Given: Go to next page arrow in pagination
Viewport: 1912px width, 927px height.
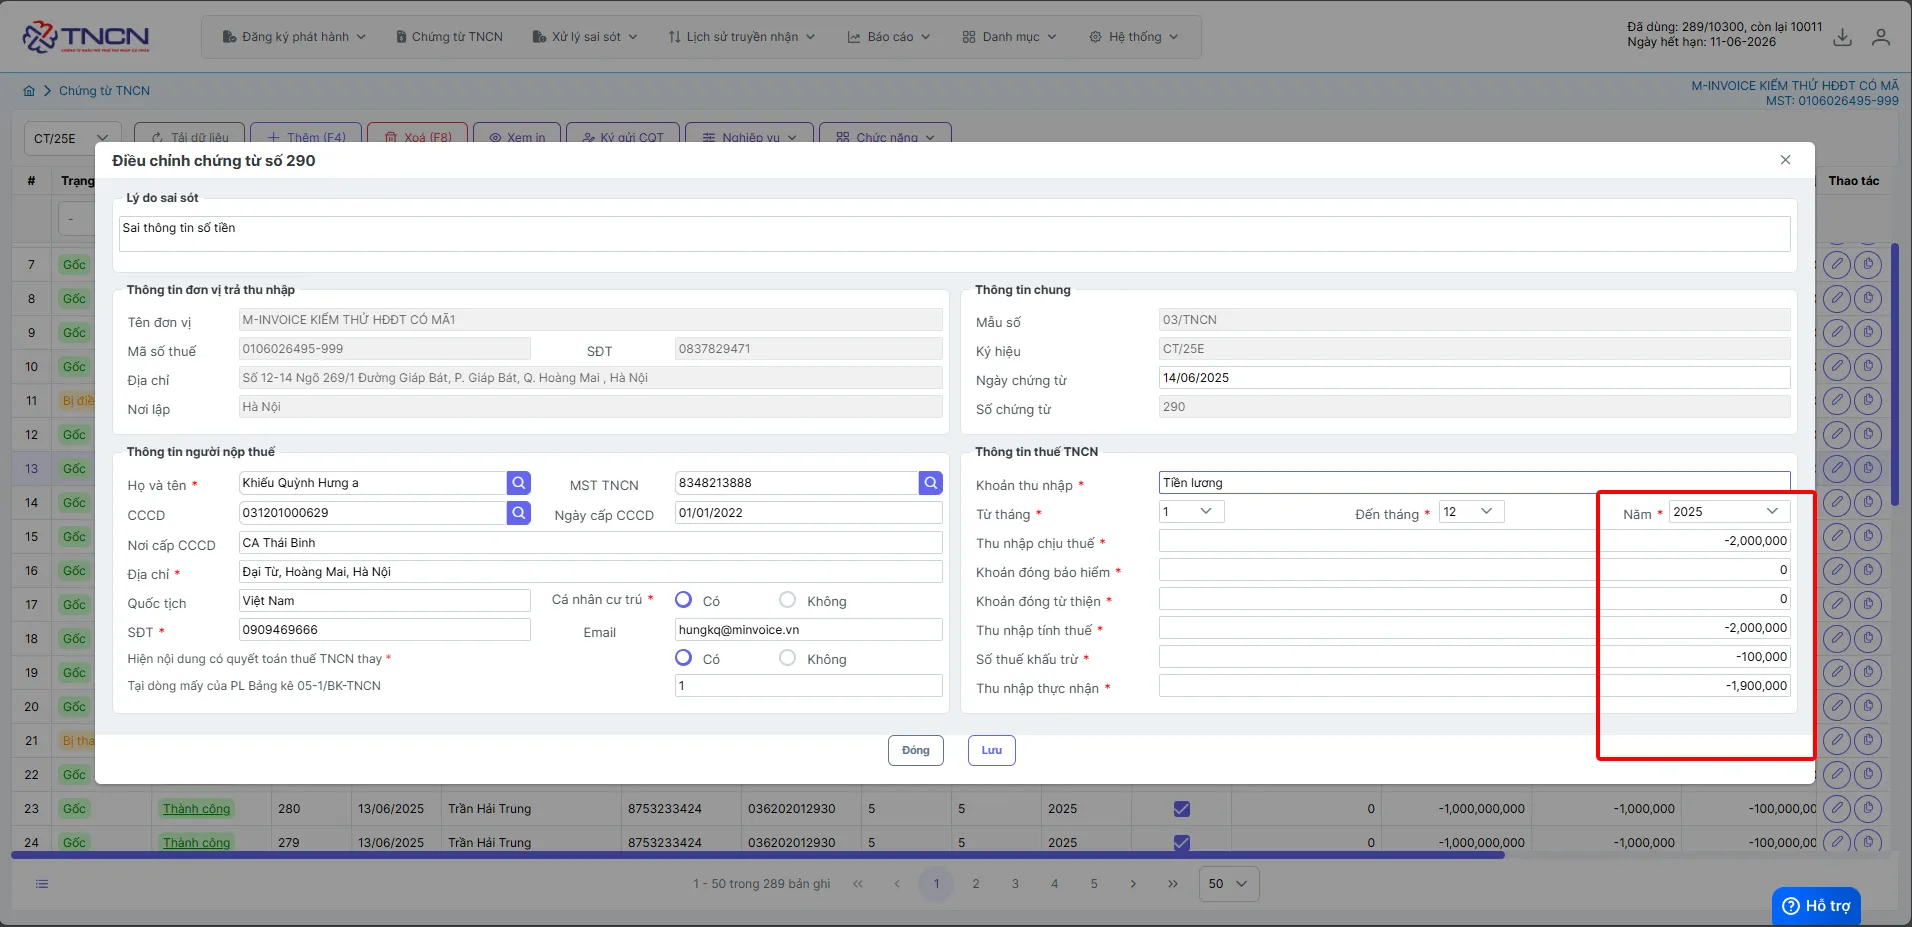Looking at the screenshot, I should pos(1133,884).
